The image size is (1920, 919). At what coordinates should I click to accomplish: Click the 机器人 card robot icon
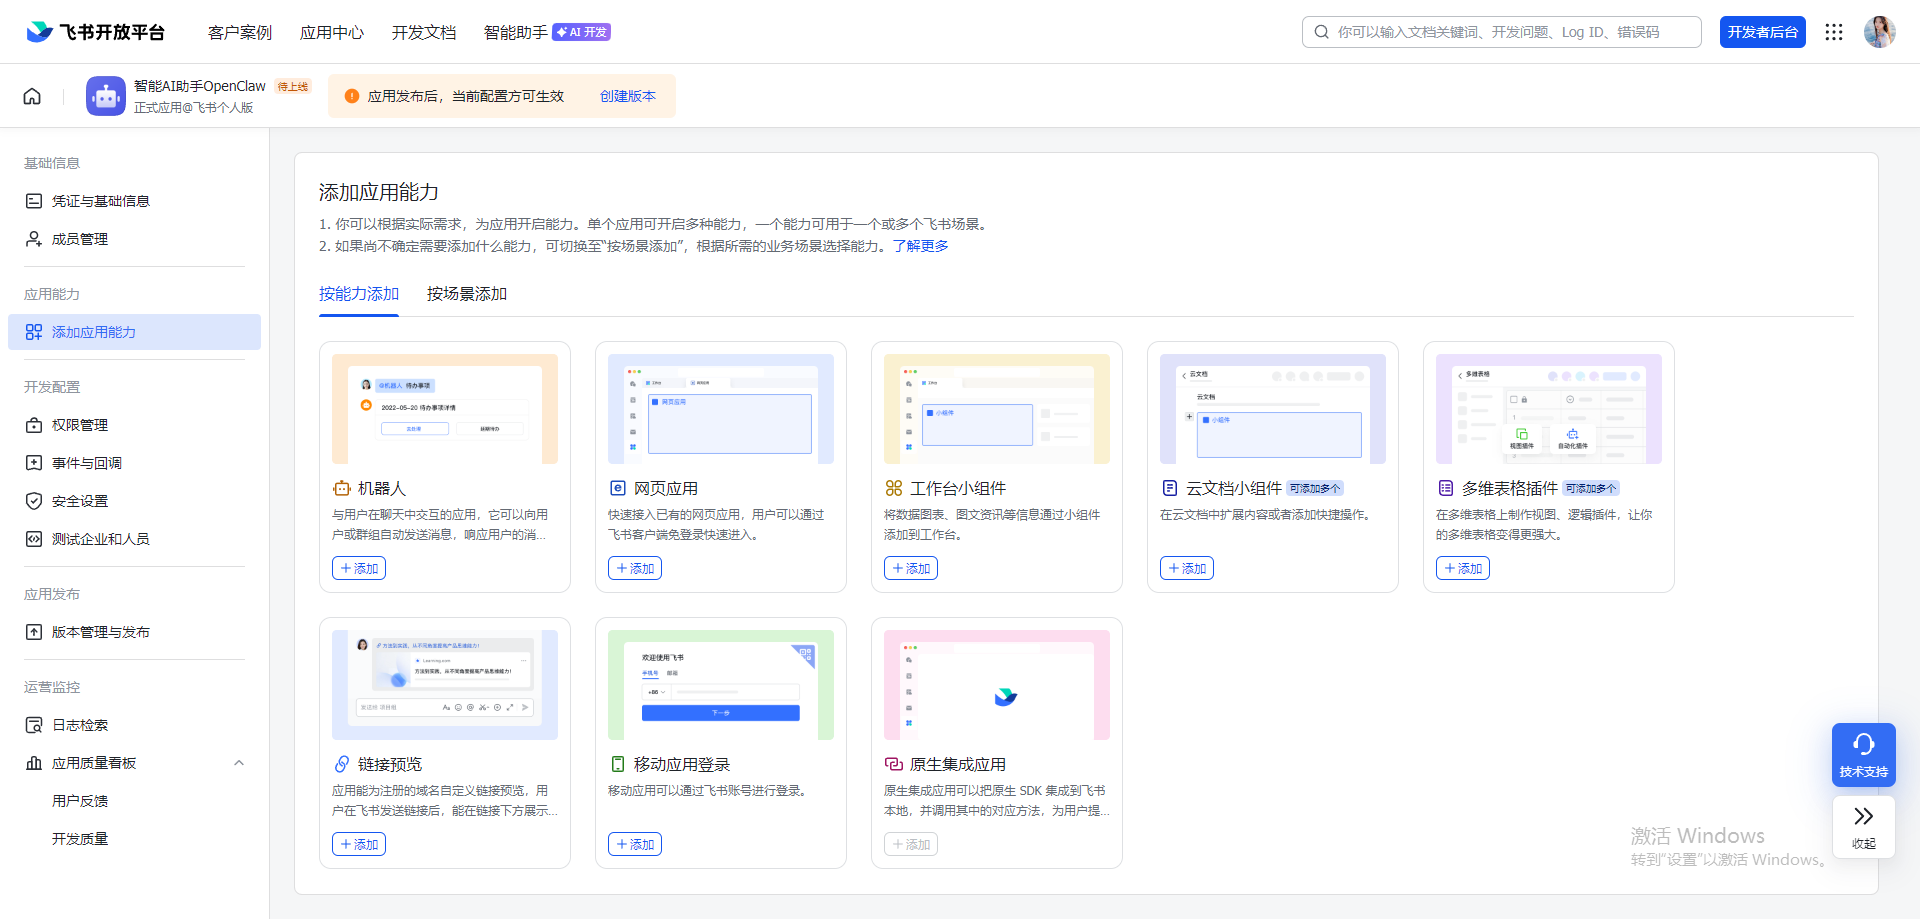click(x=342, y=488)
